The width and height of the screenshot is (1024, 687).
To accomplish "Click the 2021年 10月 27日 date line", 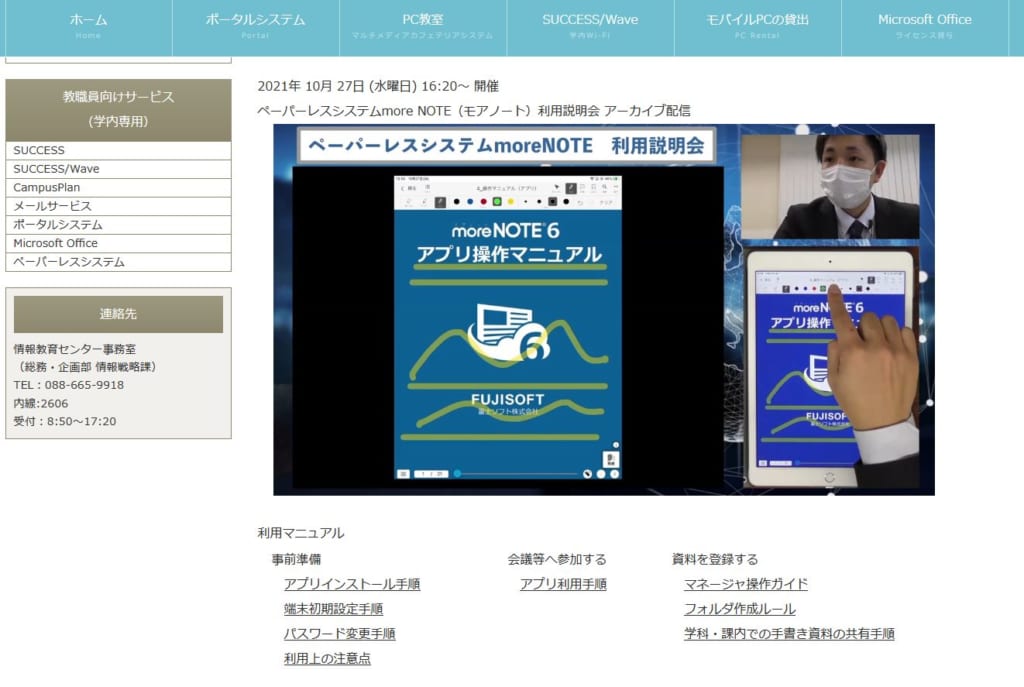I will [378, 86].
